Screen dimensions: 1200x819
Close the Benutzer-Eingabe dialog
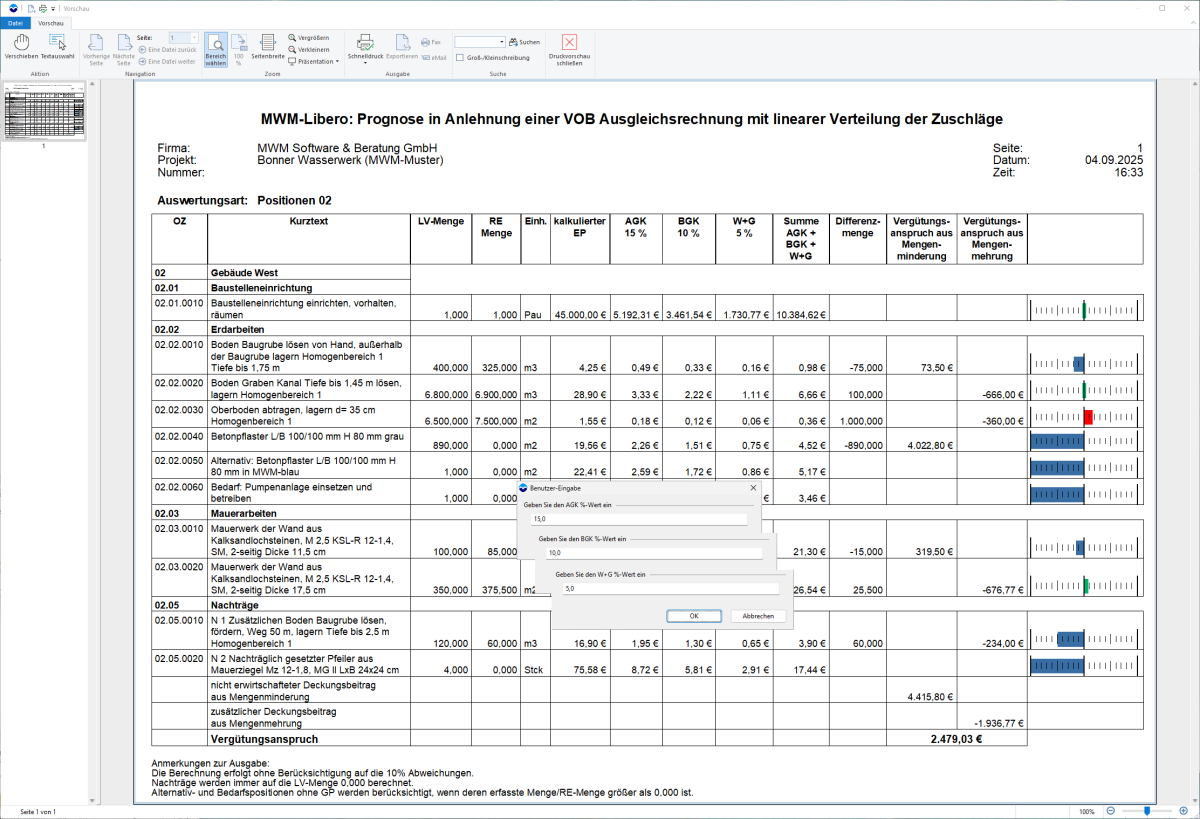[754, 488]
